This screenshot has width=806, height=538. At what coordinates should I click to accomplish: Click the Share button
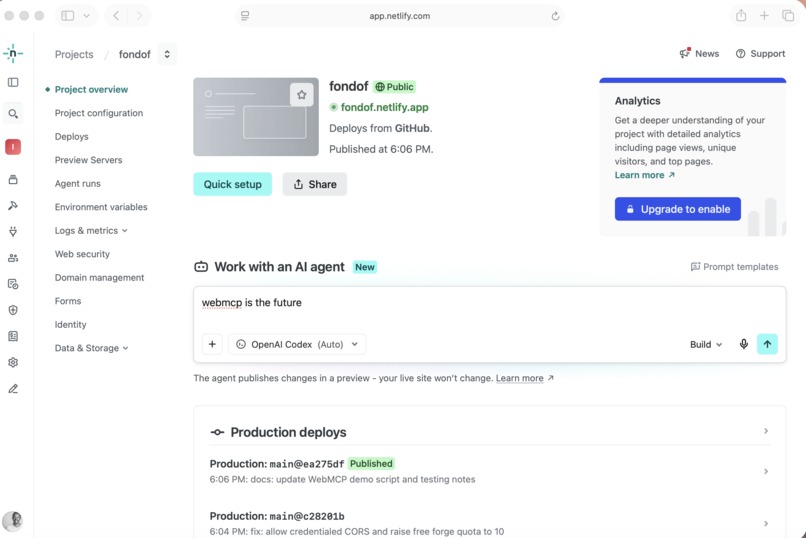tap(315, 184)
